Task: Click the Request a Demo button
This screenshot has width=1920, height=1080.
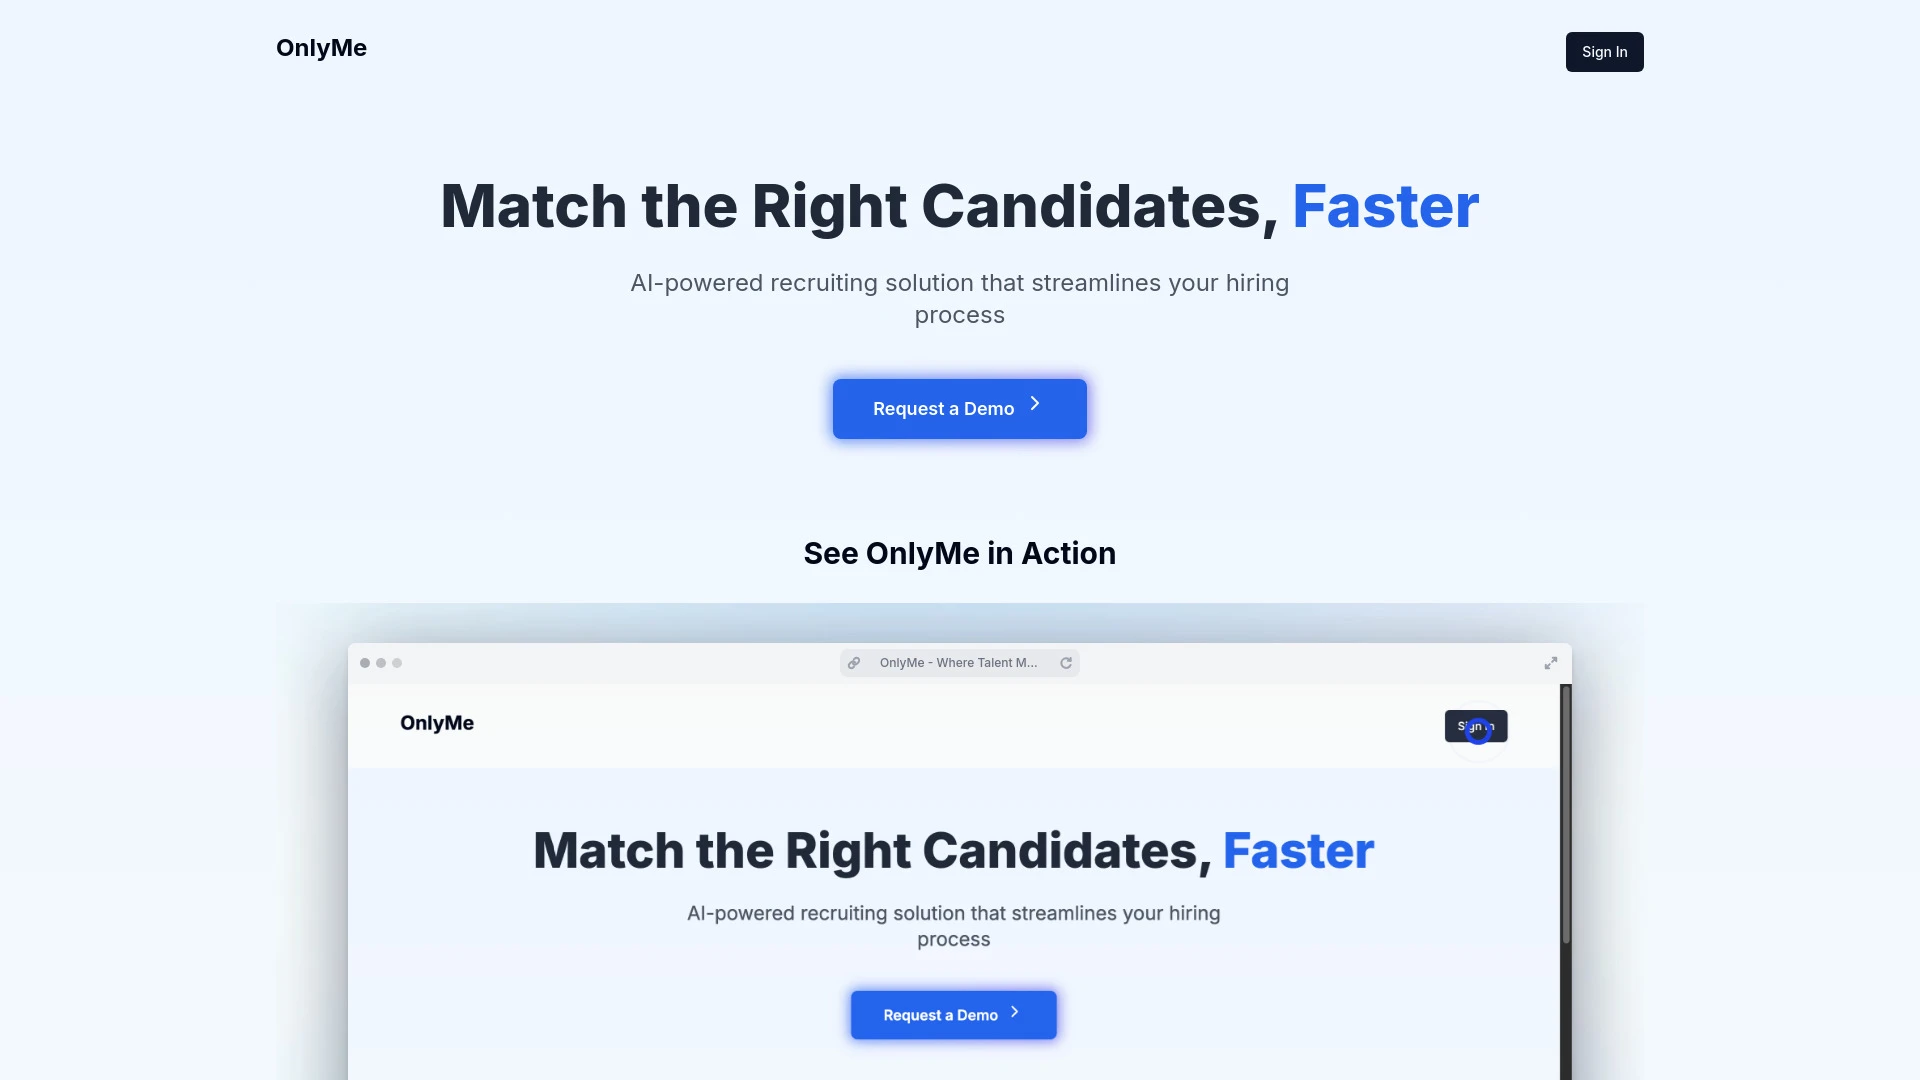Action: tap(959, 407)
